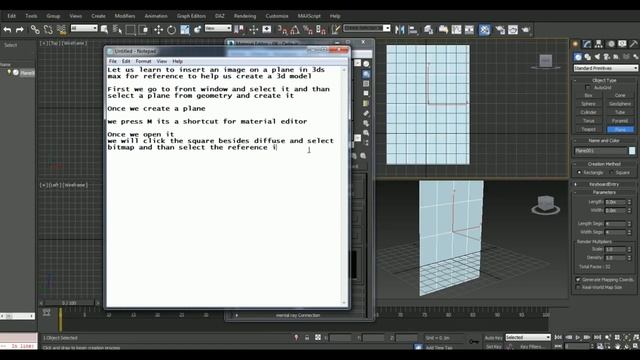640x360 pixels.
Task: Switch to the Modify command panel
Action: tap(587, 44)
